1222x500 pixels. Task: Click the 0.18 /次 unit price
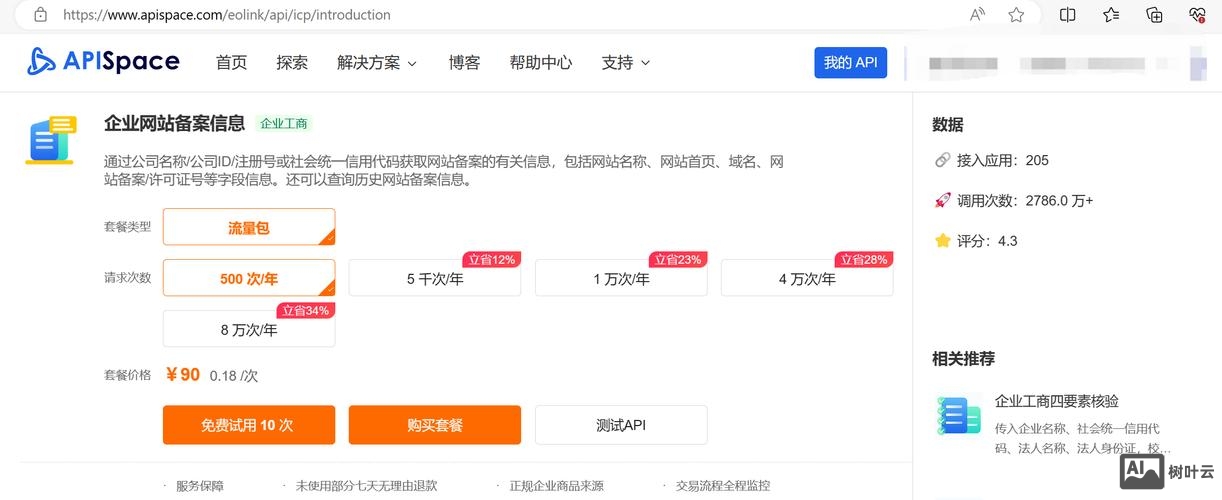234,376
